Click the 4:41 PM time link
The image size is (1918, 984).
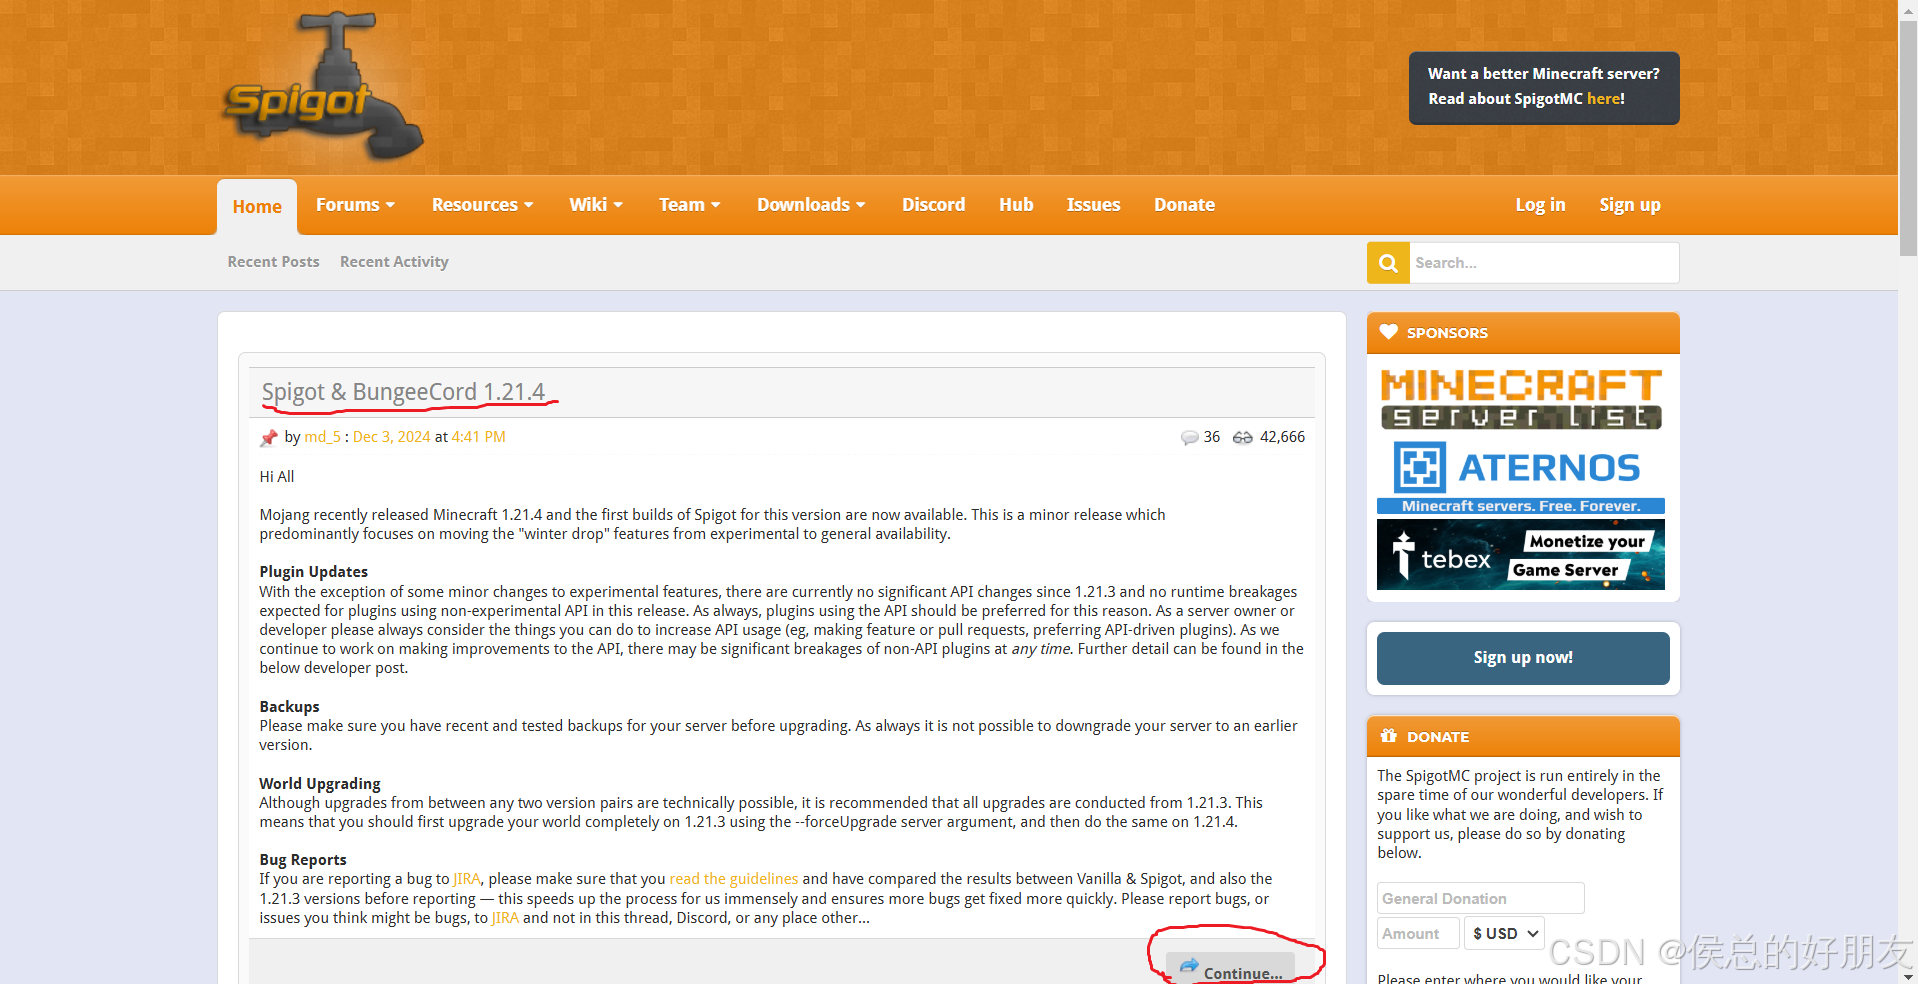tap(478, 437)
